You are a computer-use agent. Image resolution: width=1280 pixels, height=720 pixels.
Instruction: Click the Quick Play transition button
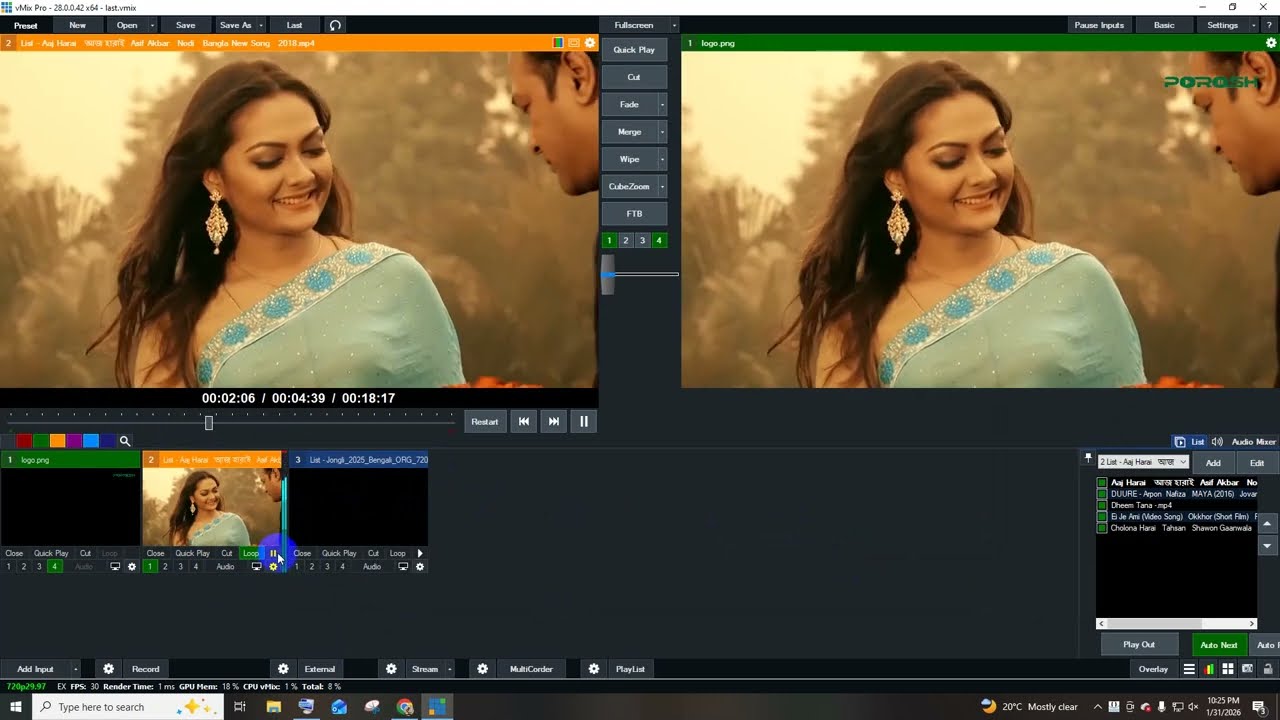click(634, 50)
